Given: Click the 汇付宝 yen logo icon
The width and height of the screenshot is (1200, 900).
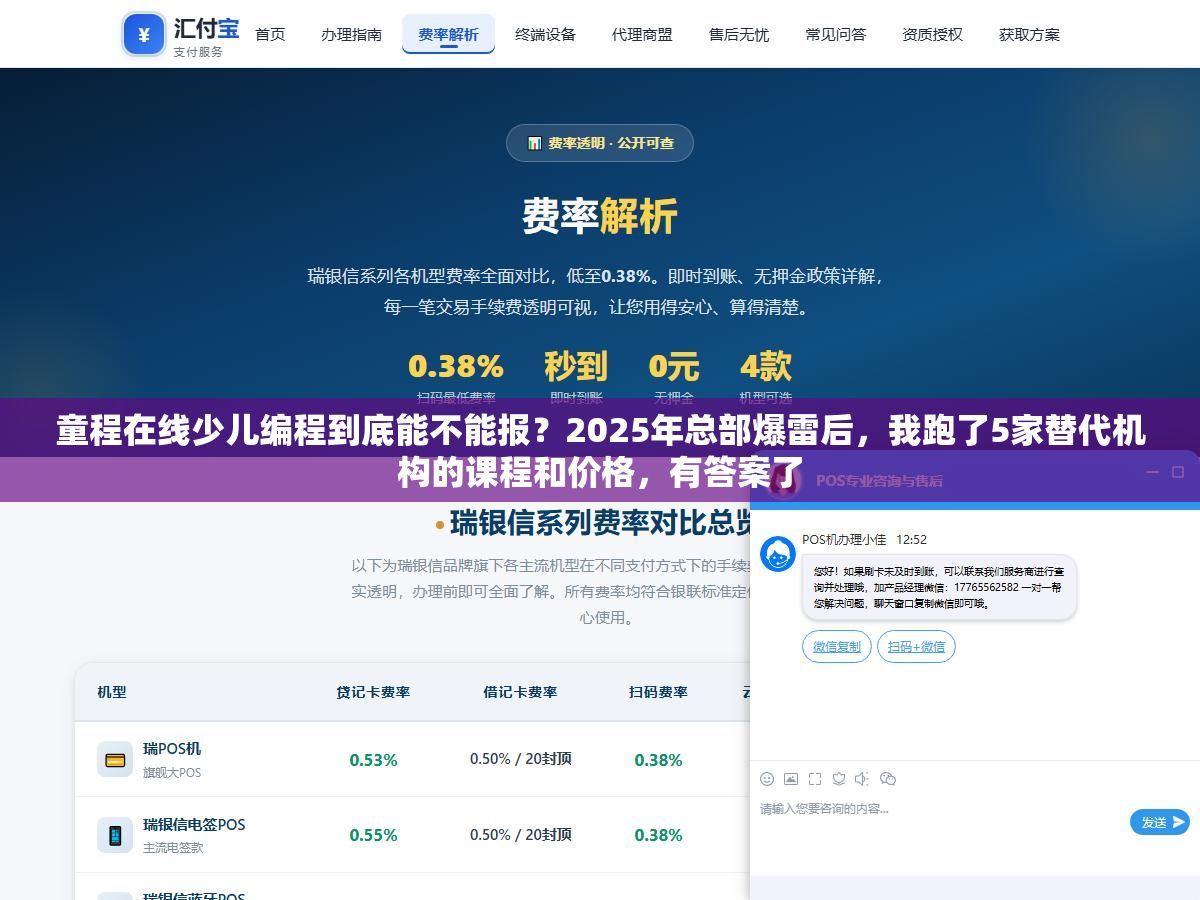Looking at the screenshot, I should [144, 35].
